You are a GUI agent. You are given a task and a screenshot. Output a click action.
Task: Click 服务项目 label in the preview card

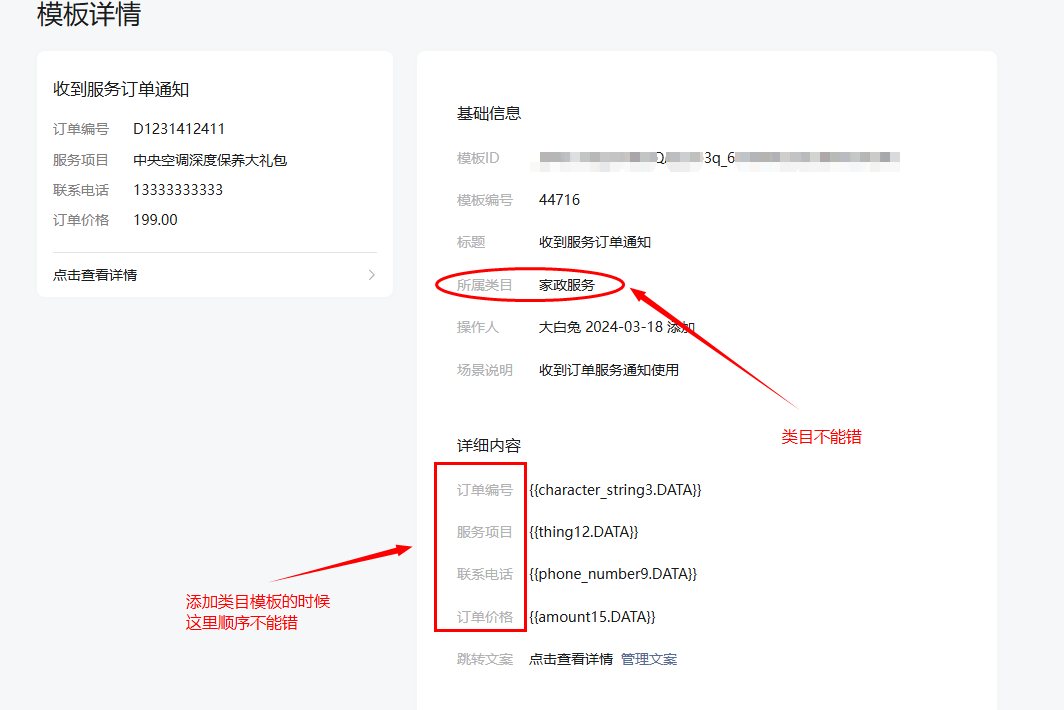coord(81,160)
